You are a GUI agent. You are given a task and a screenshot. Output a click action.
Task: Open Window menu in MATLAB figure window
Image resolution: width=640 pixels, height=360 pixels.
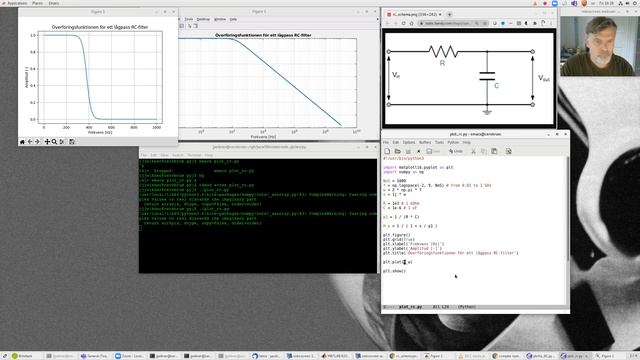point(220,19)
